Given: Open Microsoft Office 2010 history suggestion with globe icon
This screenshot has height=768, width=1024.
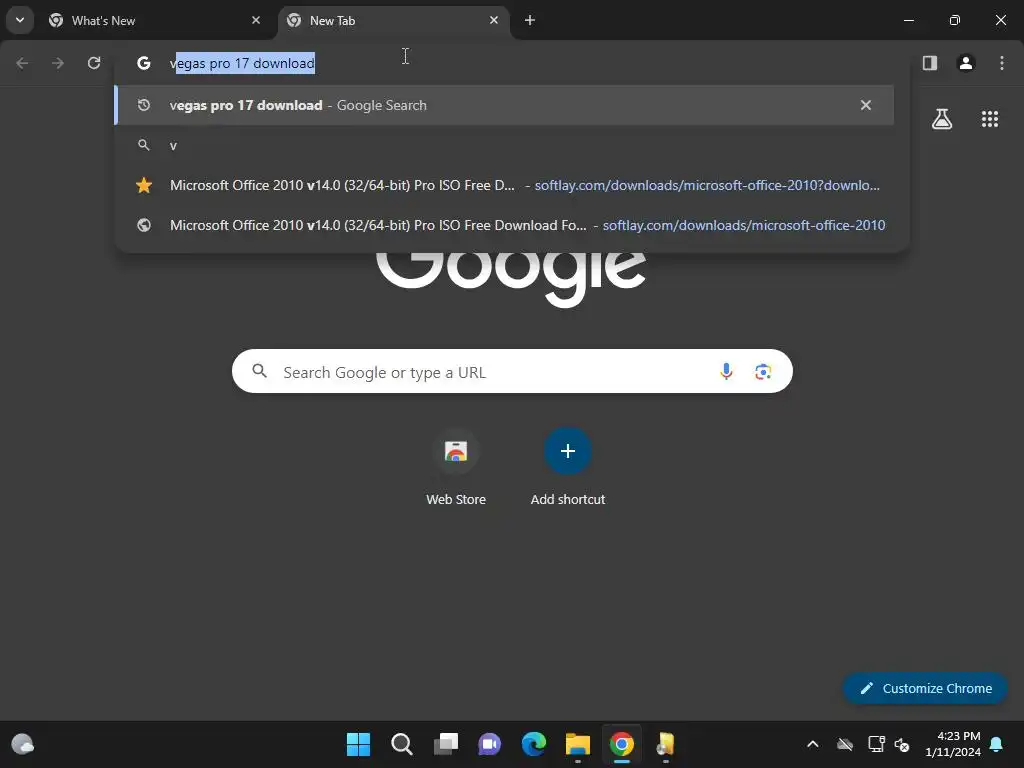Looking at the screenshot, I should pyautogui.click(x=504, y=225).
